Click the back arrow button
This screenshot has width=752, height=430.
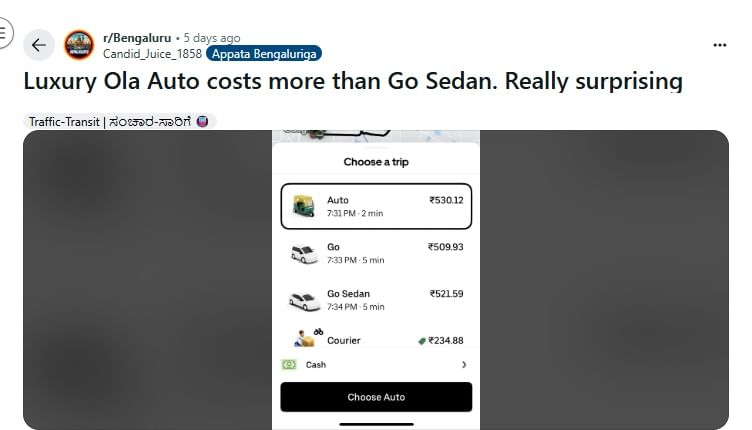coord(38,45)
